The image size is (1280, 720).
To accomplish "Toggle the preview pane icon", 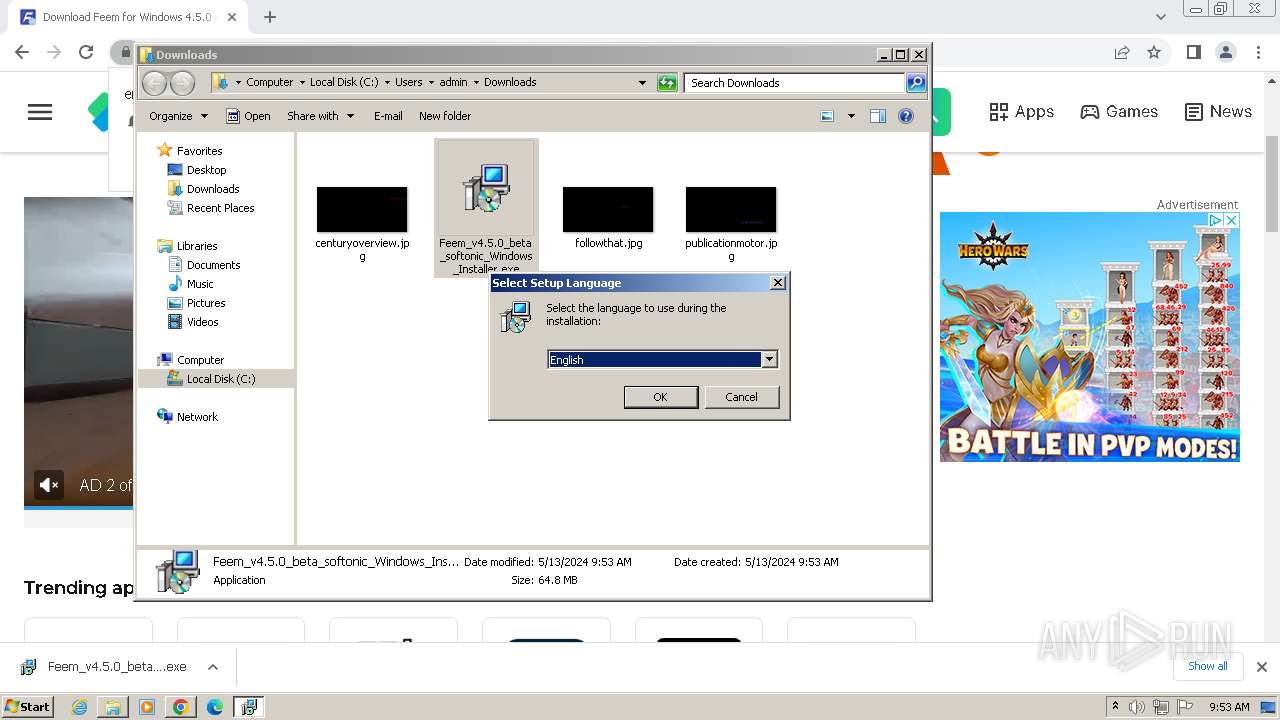I will (x=878, y=116).
